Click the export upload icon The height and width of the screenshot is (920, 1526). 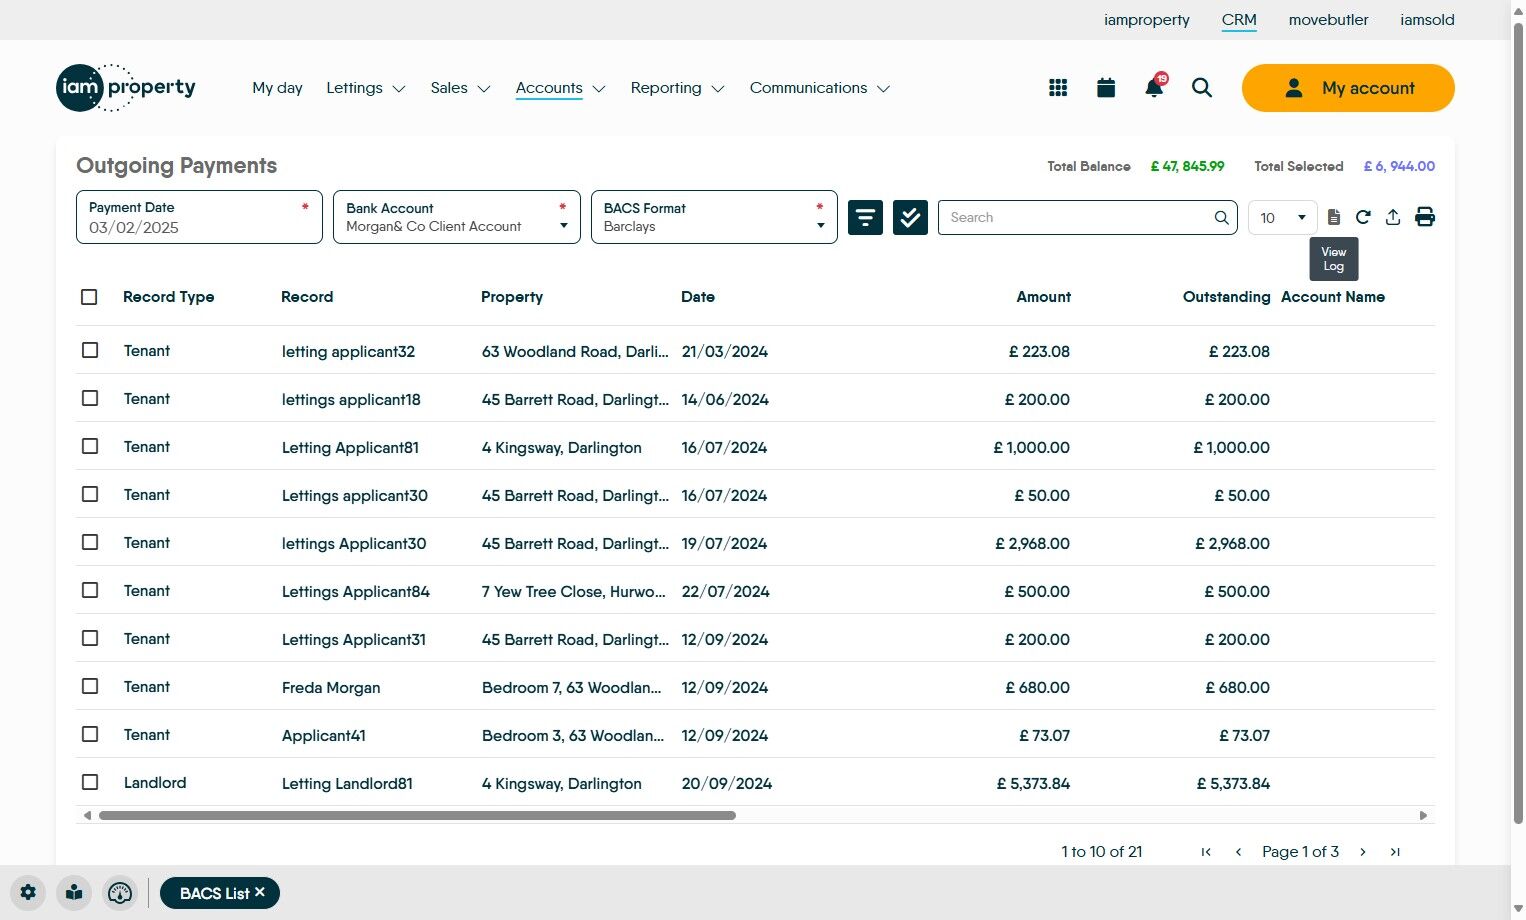(1393, 217)
